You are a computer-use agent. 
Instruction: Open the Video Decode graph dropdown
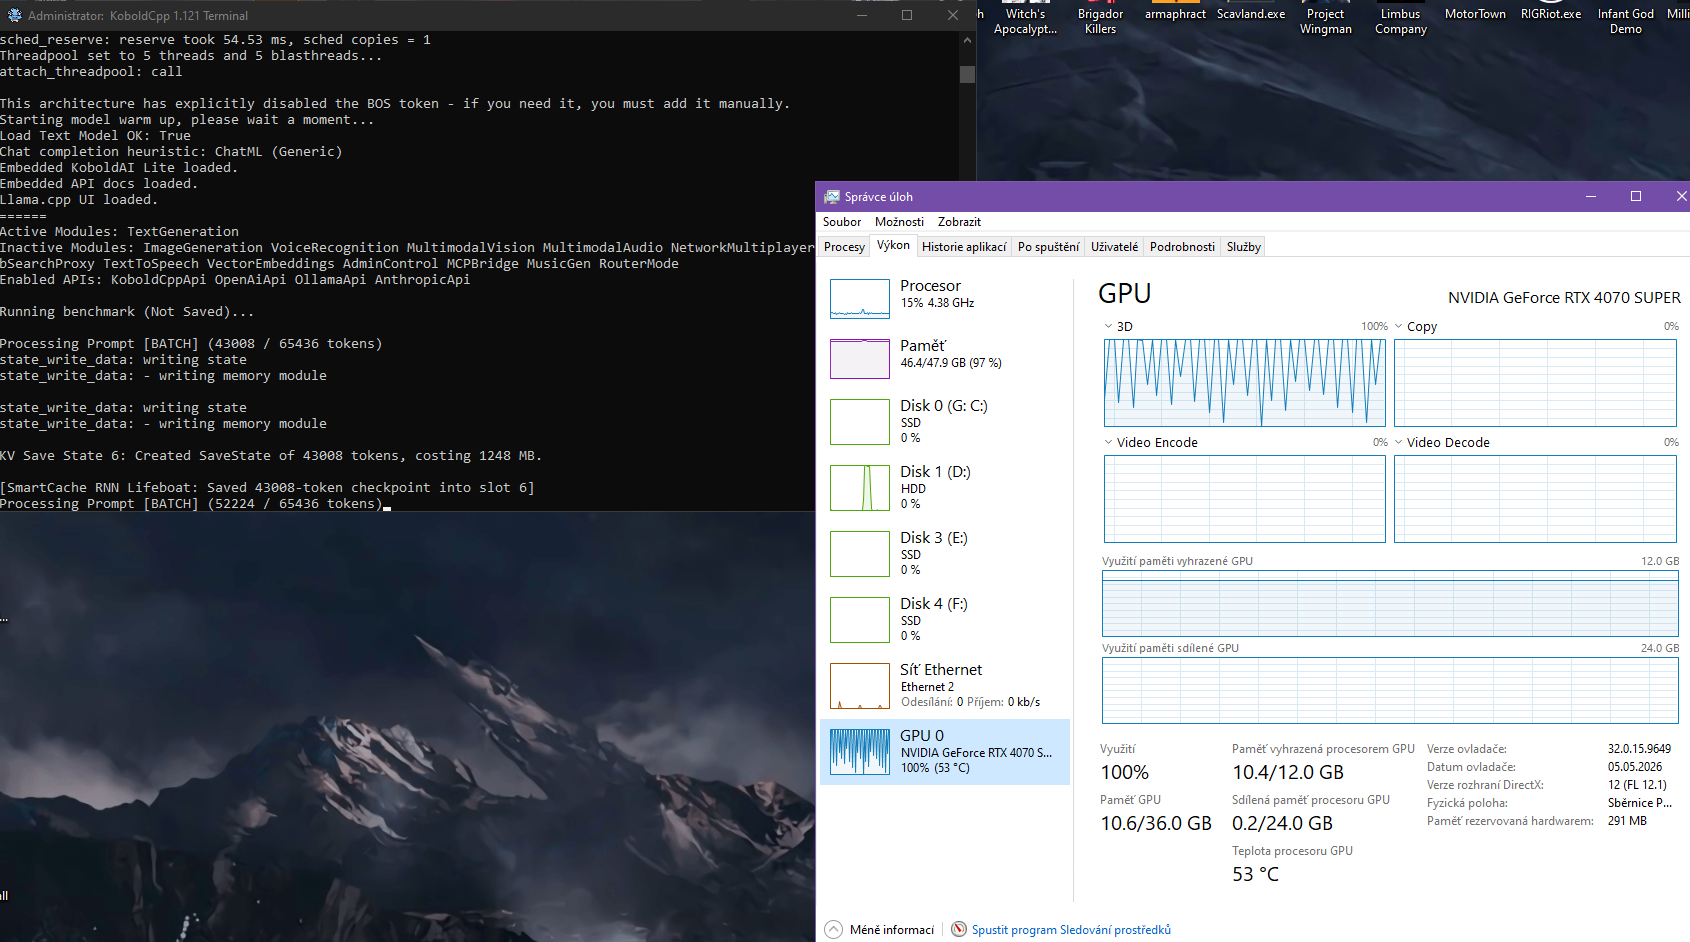pos(1398,442)
